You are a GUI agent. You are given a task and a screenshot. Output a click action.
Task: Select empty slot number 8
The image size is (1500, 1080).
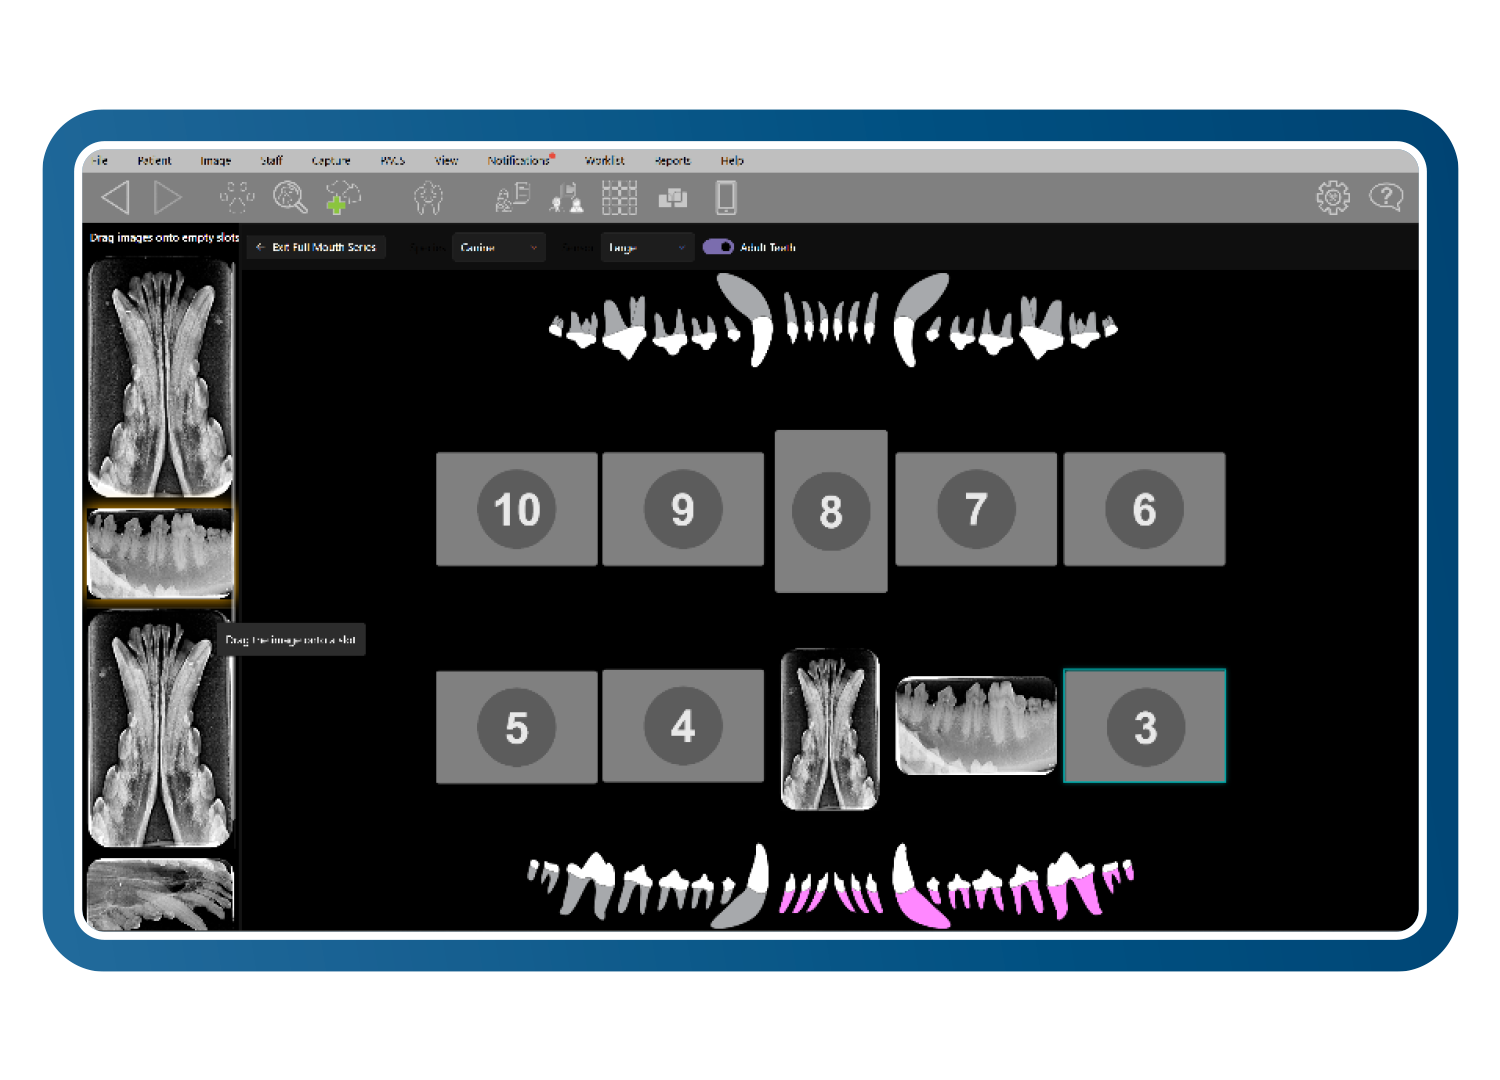831,511
